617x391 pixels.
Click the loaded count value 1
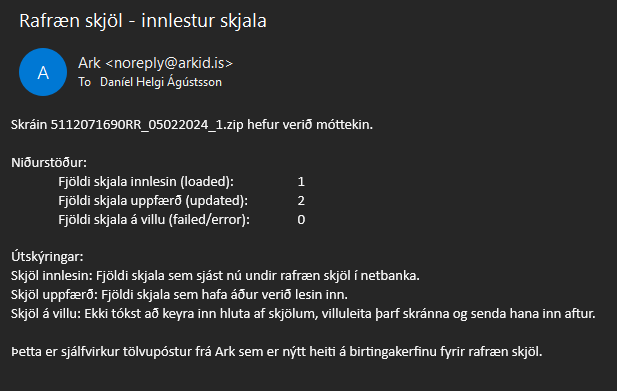tap(301, 181)
